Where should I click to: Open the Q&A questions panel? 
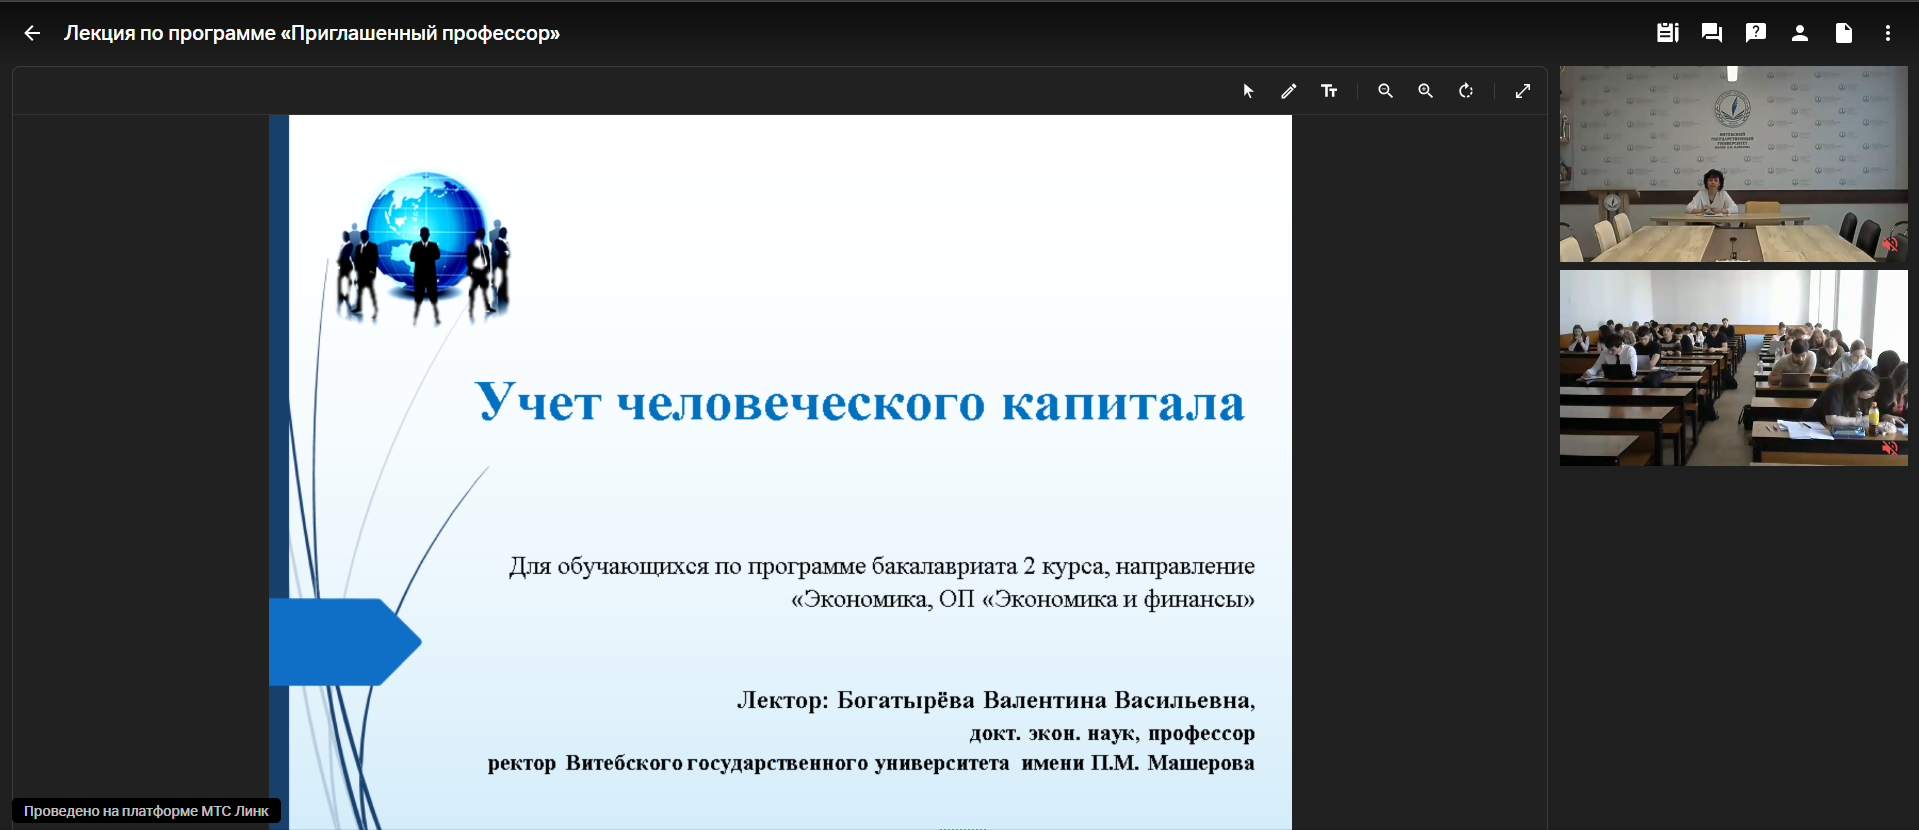point(1755,33)
